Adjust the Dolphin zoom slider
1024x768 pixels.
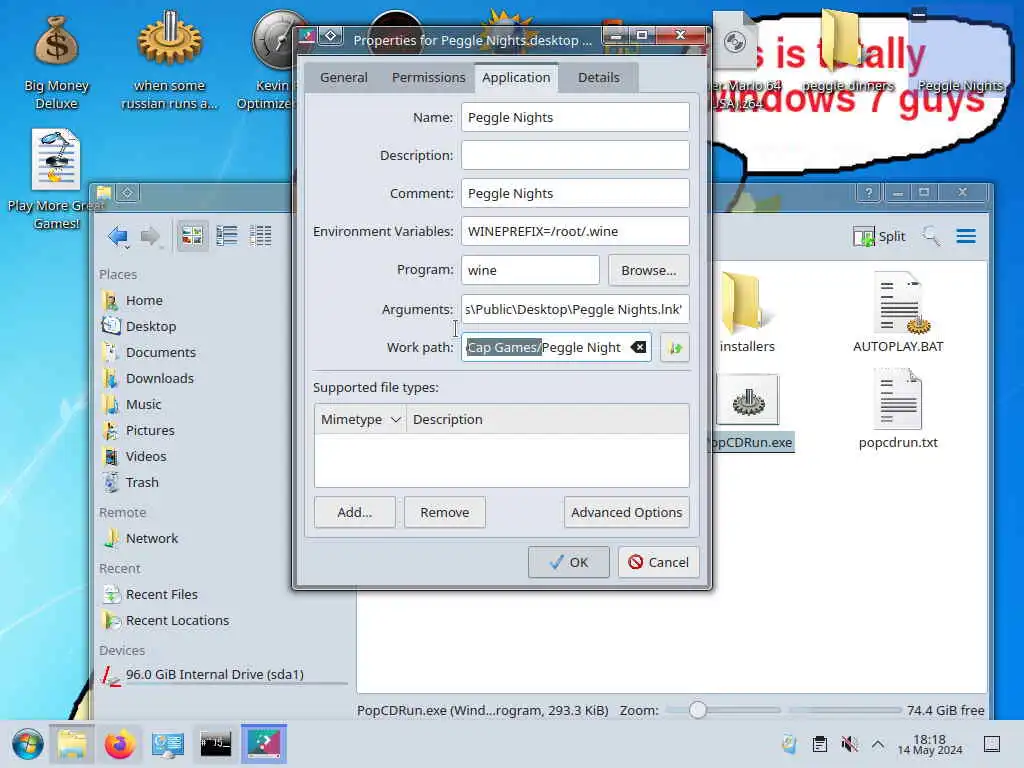coord(697,710)
